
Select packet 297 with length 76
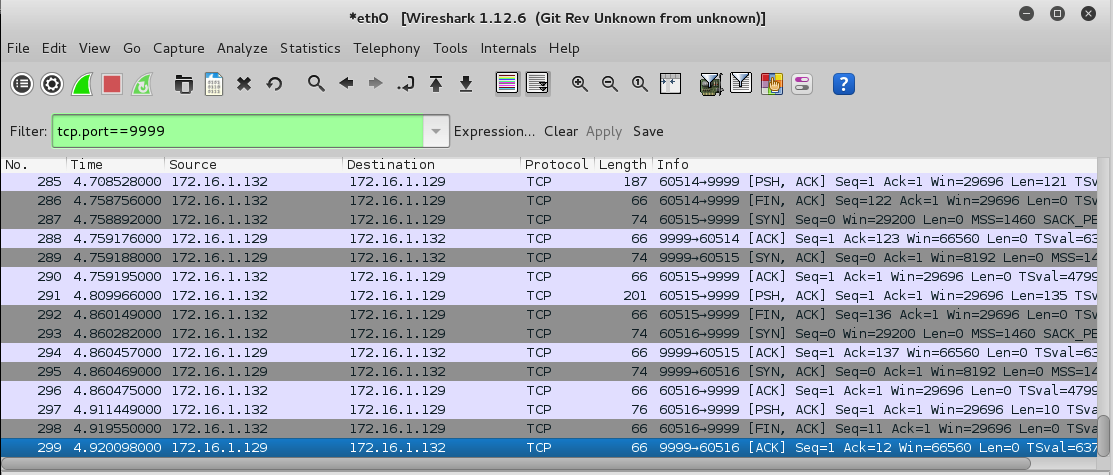click(x=549, y=410)
